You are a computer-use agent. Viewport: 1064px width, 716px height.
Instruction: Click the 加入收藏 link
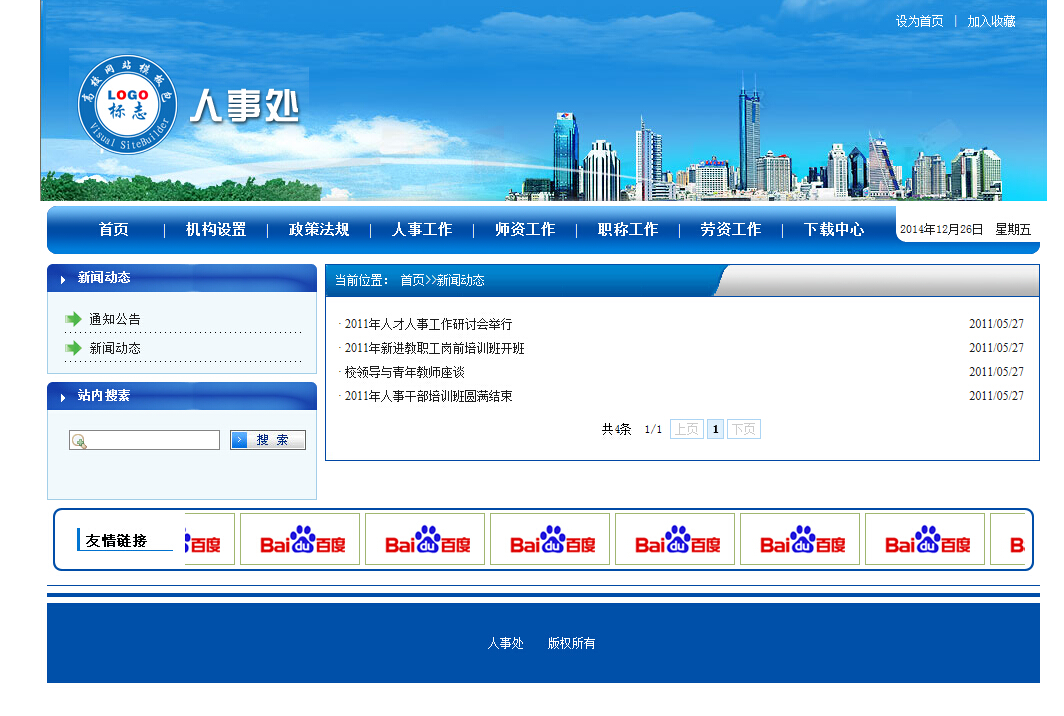(991, 21)
